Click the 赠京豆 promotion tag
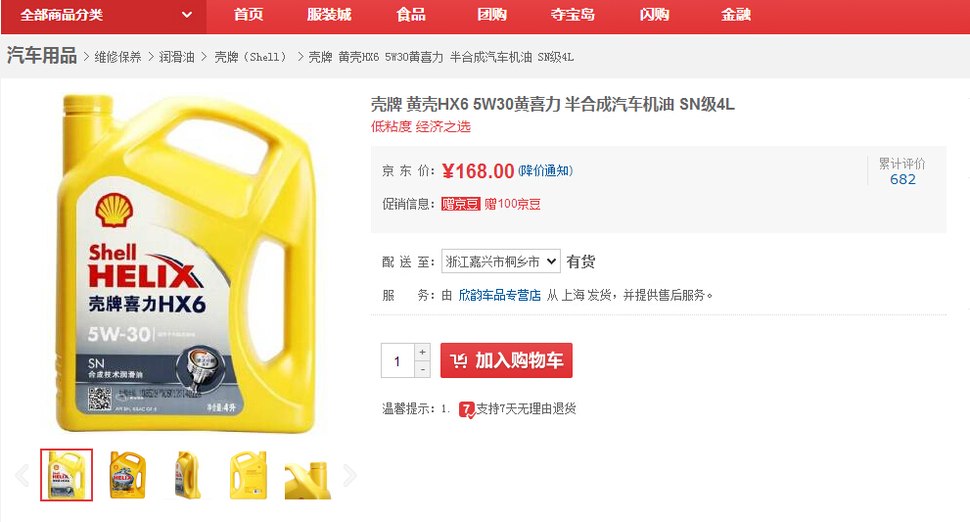This screenshot has width=970, height=522. pos(460,204)
